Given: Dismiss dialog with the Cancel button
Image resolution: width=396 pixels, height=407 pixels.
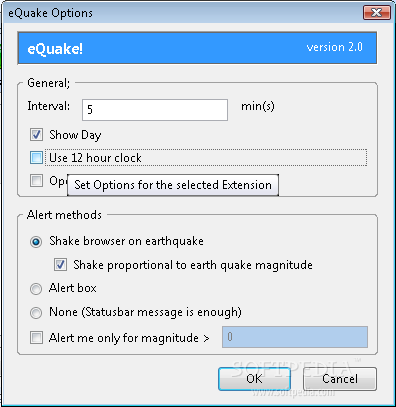Looking at the screenshot, I should (340, 379).
